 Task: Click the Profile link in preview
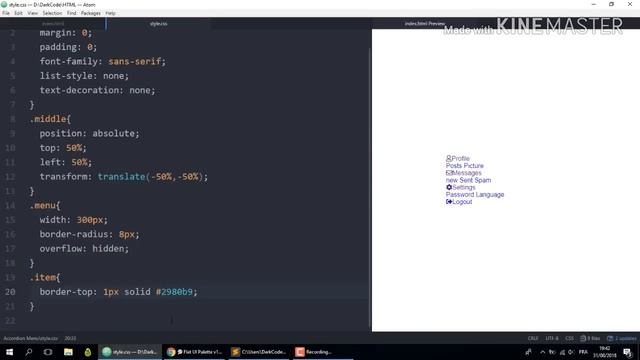point(461,158)
